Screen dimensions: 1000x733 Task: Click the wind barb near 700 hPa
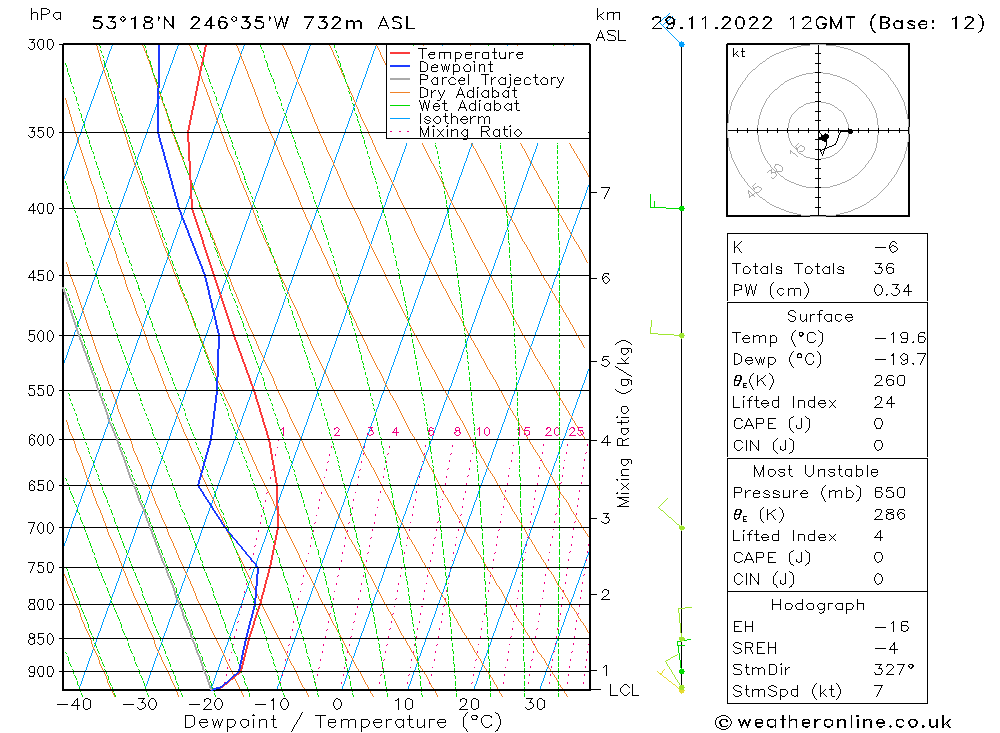[x=670, y=517]
